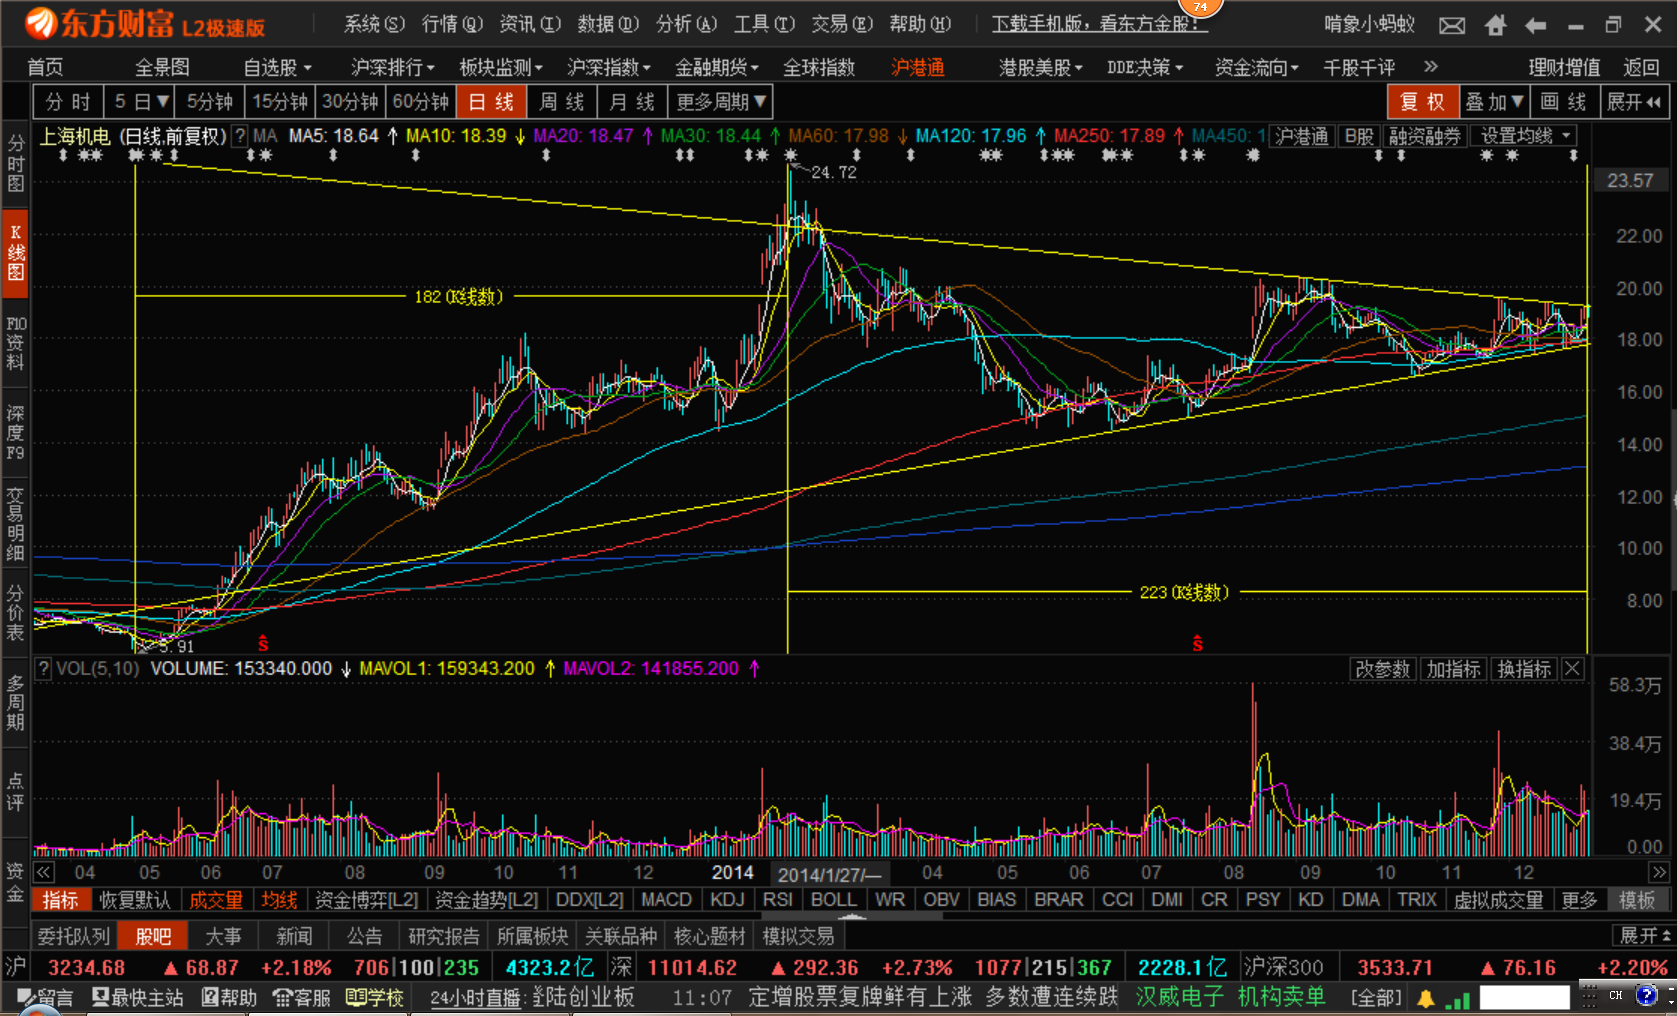Screen dimensions: 1677x1016
Task: Click 返回 button
Action: pos(1641,67)
